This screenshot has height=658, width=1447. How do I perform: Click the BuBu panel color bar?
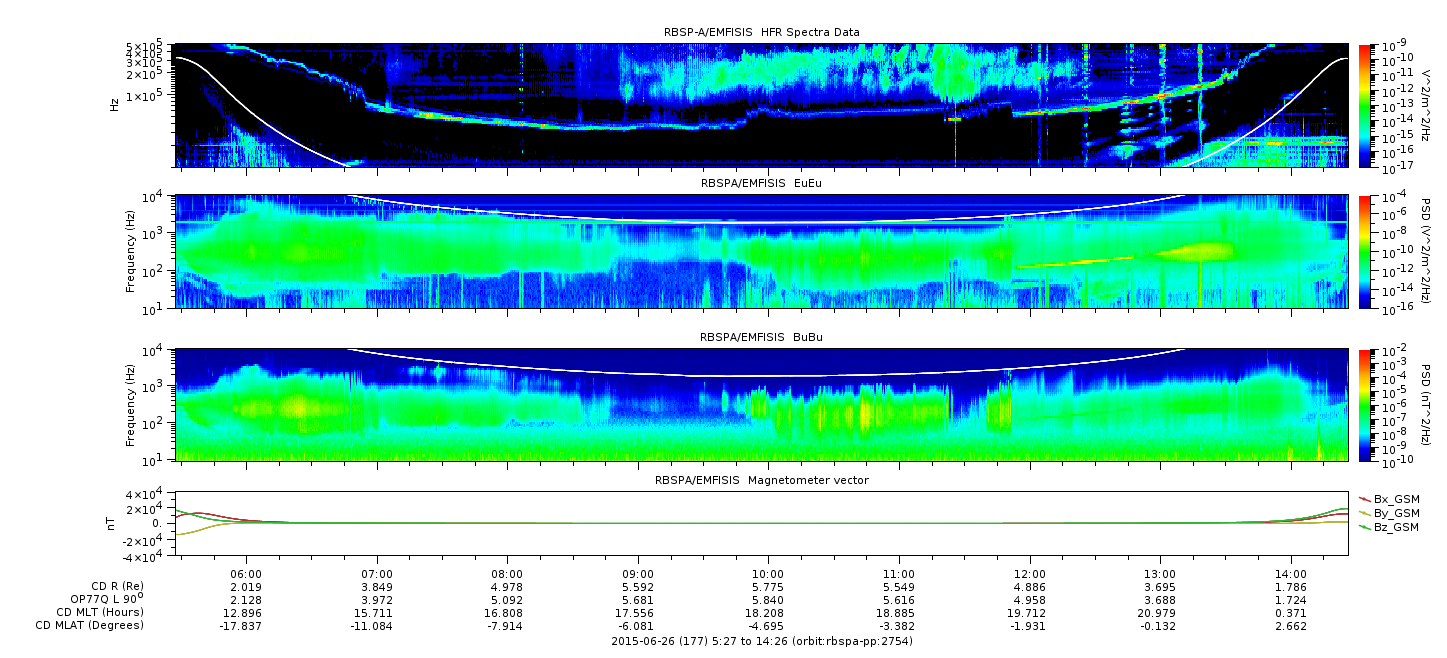pos(1365,405)
